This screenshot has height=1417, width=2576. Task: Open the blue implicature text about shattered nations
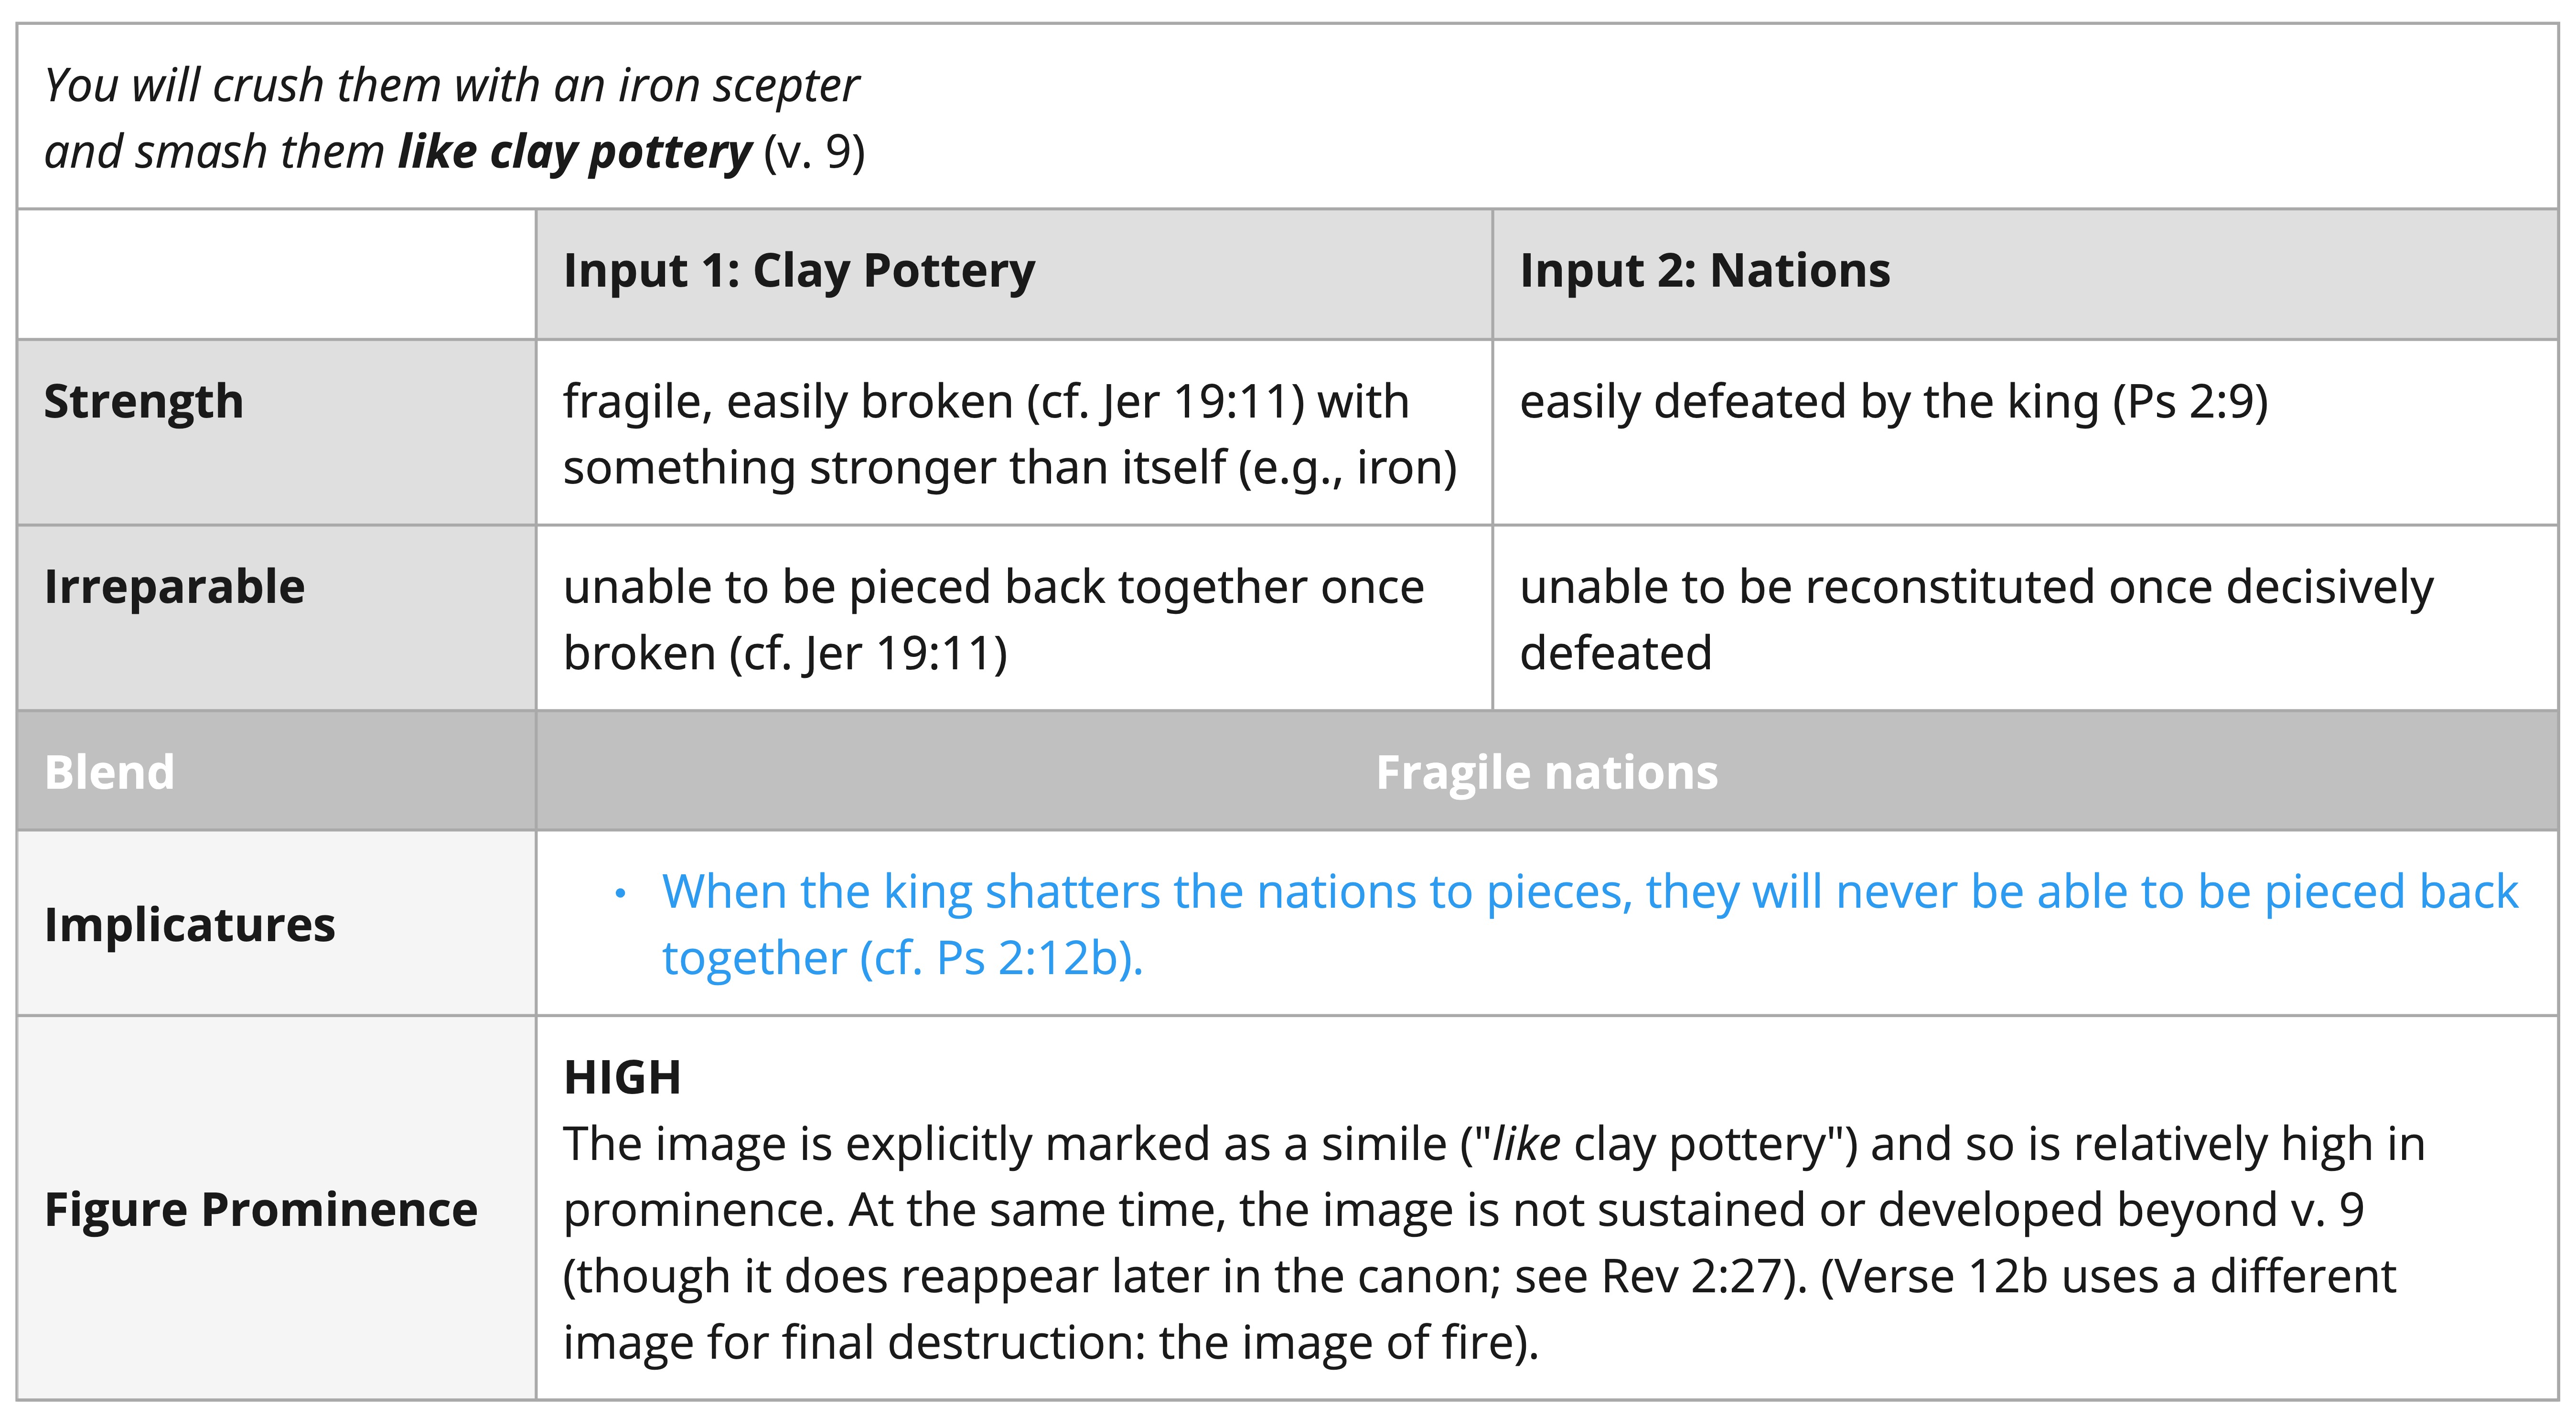(1589, 925)
